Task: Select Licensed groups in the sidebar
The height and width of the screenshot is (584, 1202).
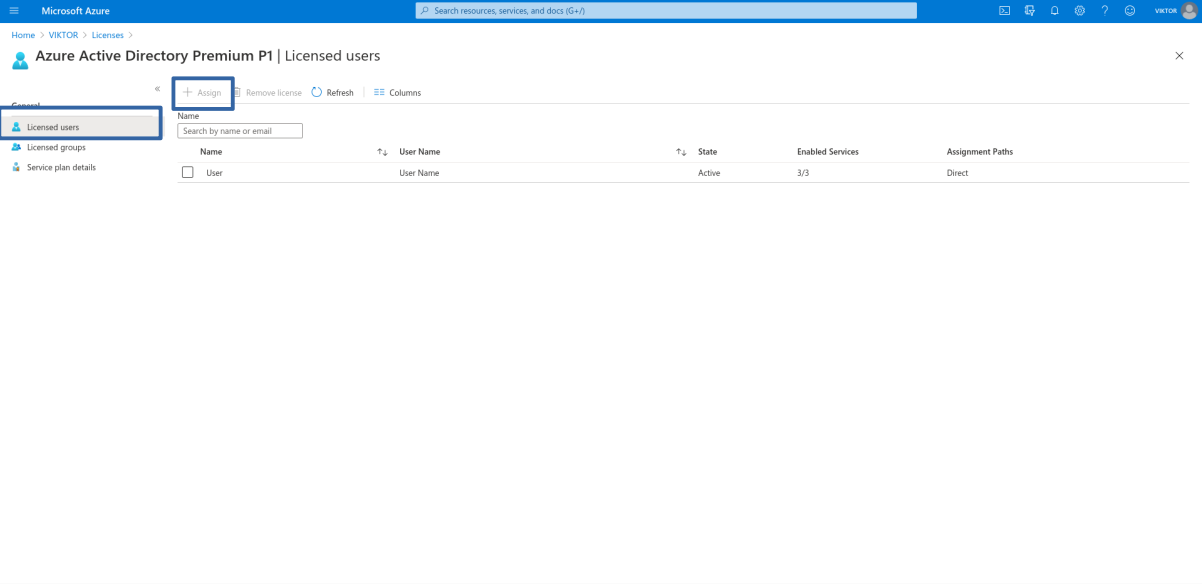Action: [x=56, y=147]
